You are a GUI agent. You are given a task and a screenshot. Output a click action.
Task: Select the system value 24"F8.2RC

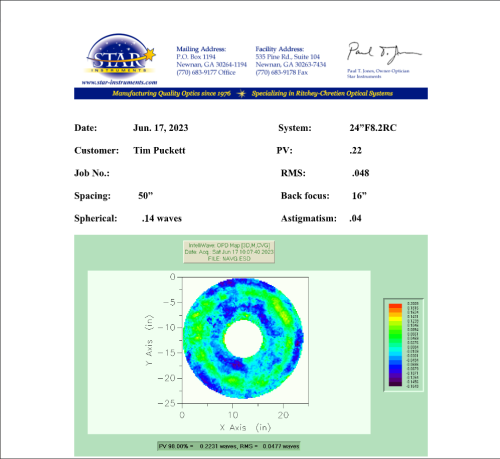pyautogui.click(x=373, y=128)
